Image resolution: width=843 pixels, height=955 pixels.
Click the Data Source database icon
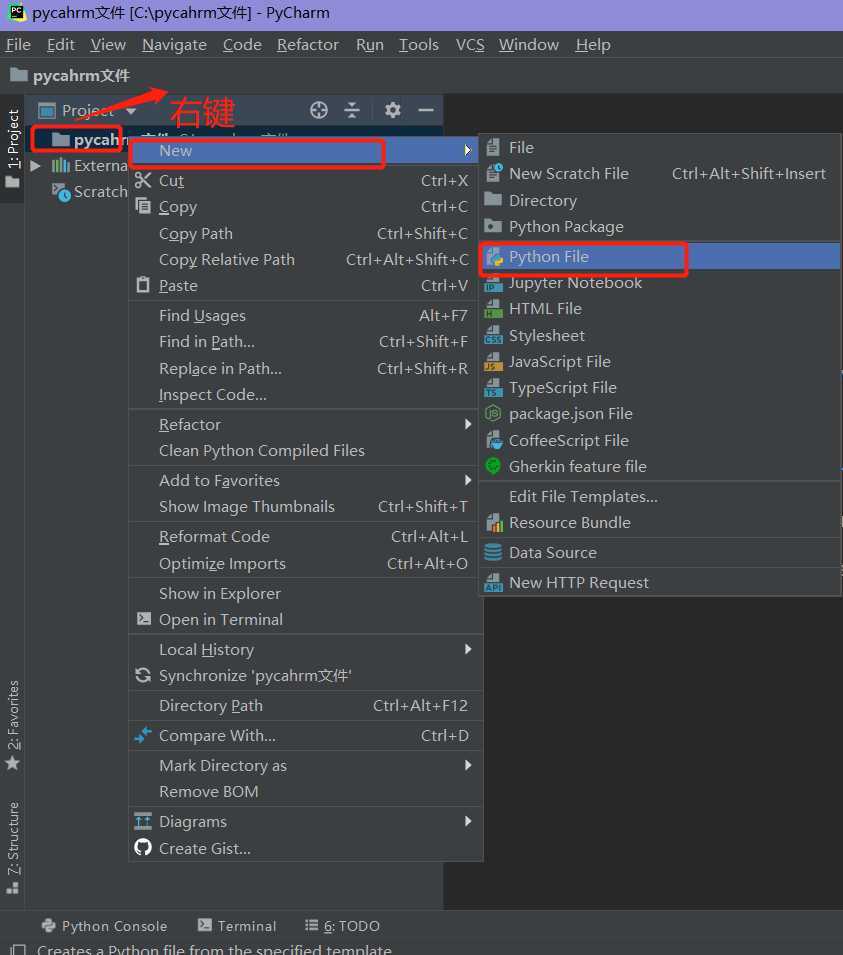pos(493,552)
